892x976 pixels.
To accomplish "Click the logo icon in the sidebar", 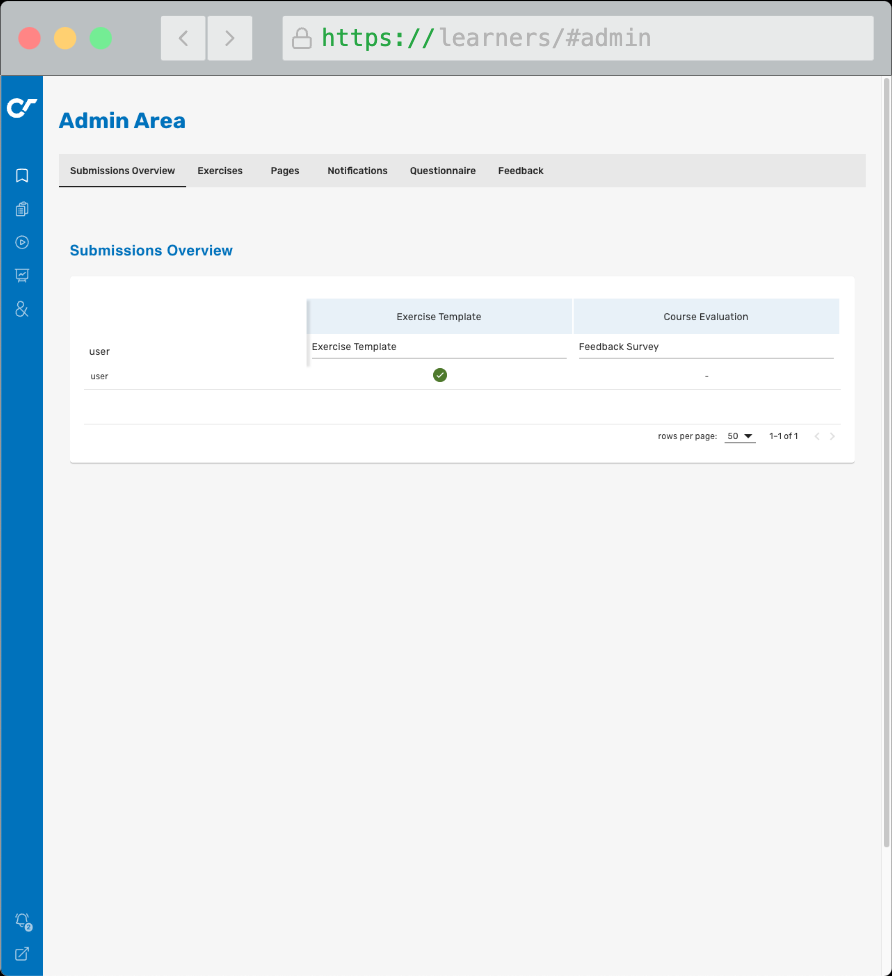I will (x=21, y=107).
